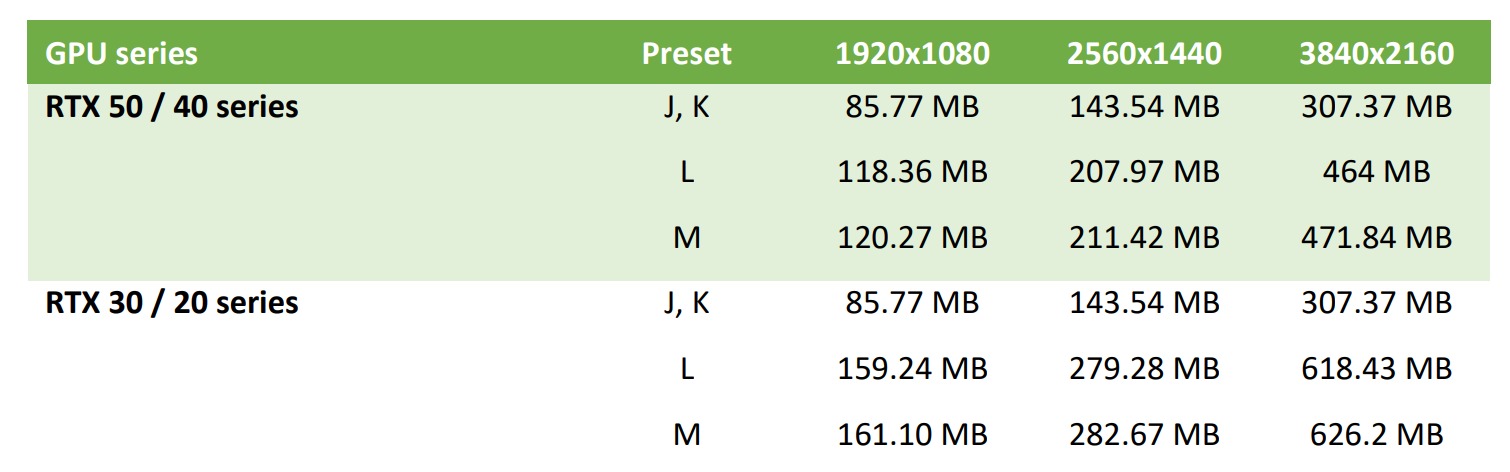Select the 1920x1080 column header

912,53
